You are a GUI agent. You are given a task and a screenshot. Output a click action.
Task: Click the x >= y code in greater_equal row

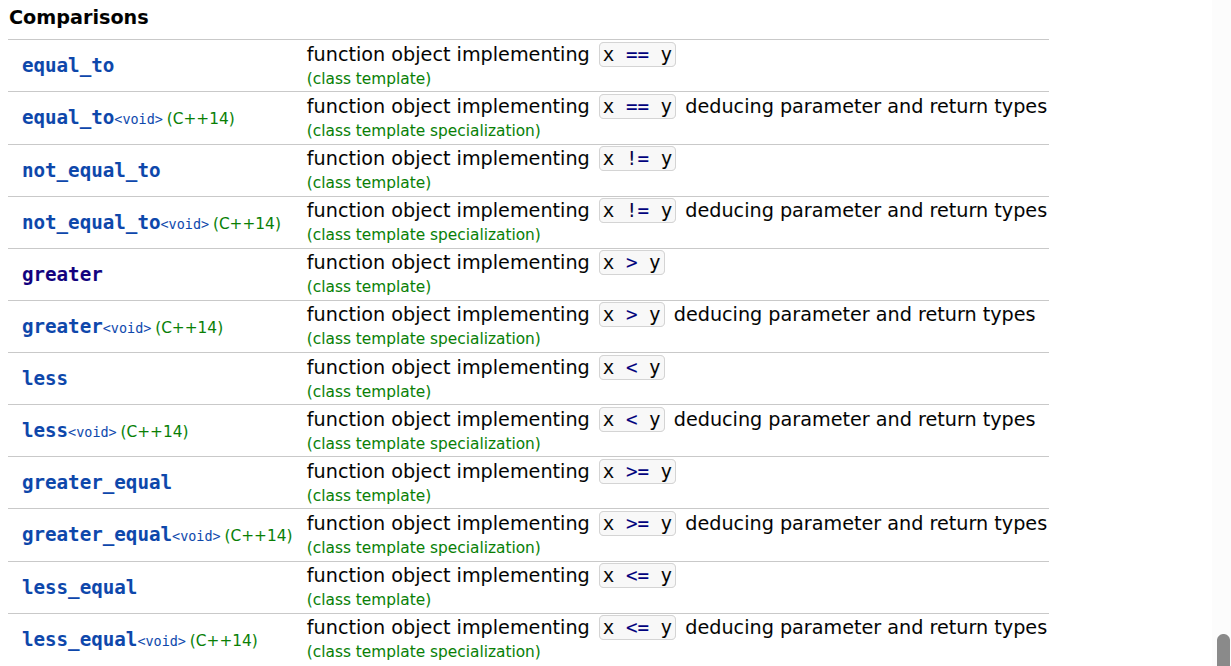click(x=637, y=472)
